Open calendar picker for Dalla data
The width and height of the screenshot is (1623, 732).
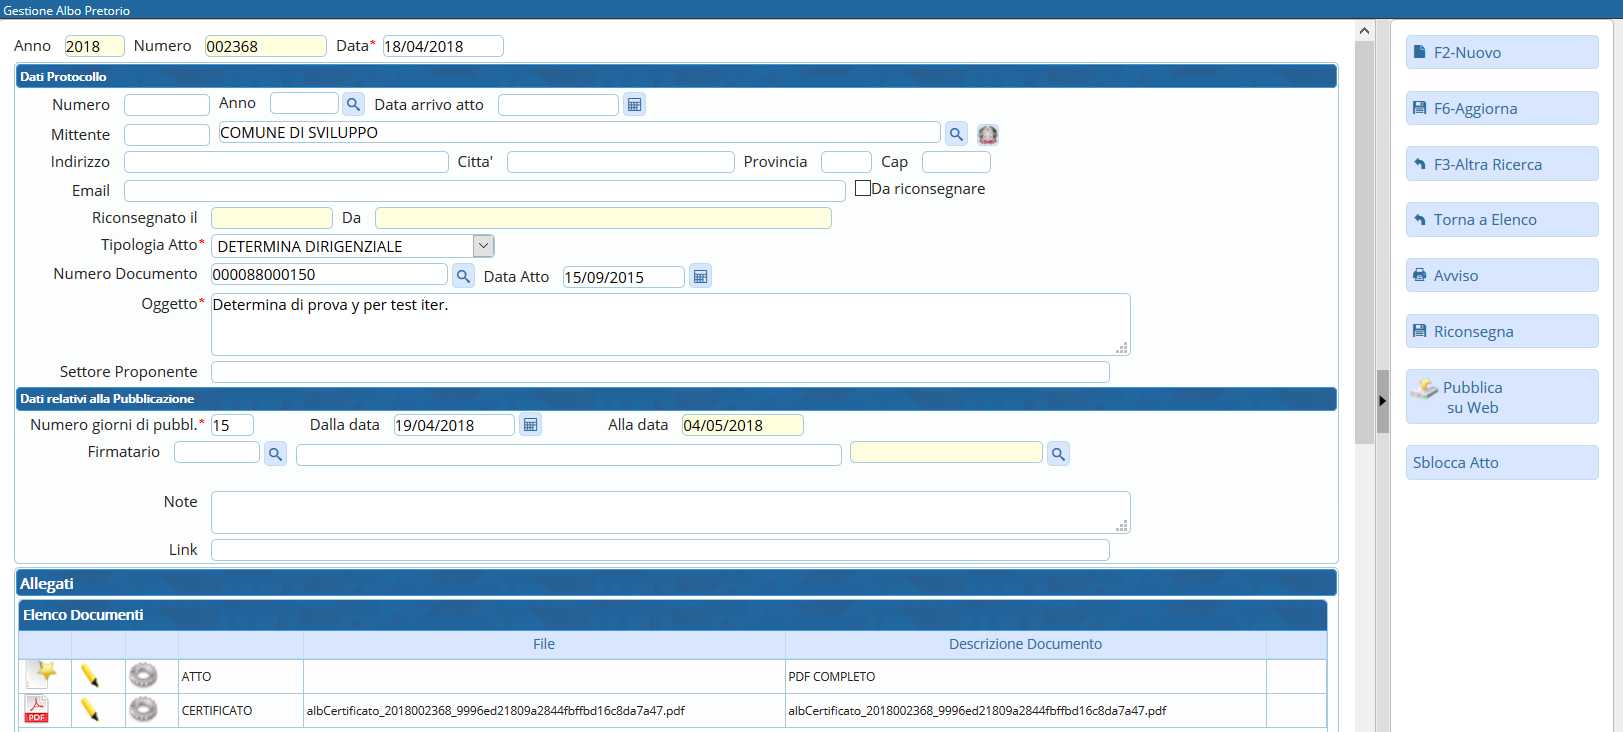[531, 425]
